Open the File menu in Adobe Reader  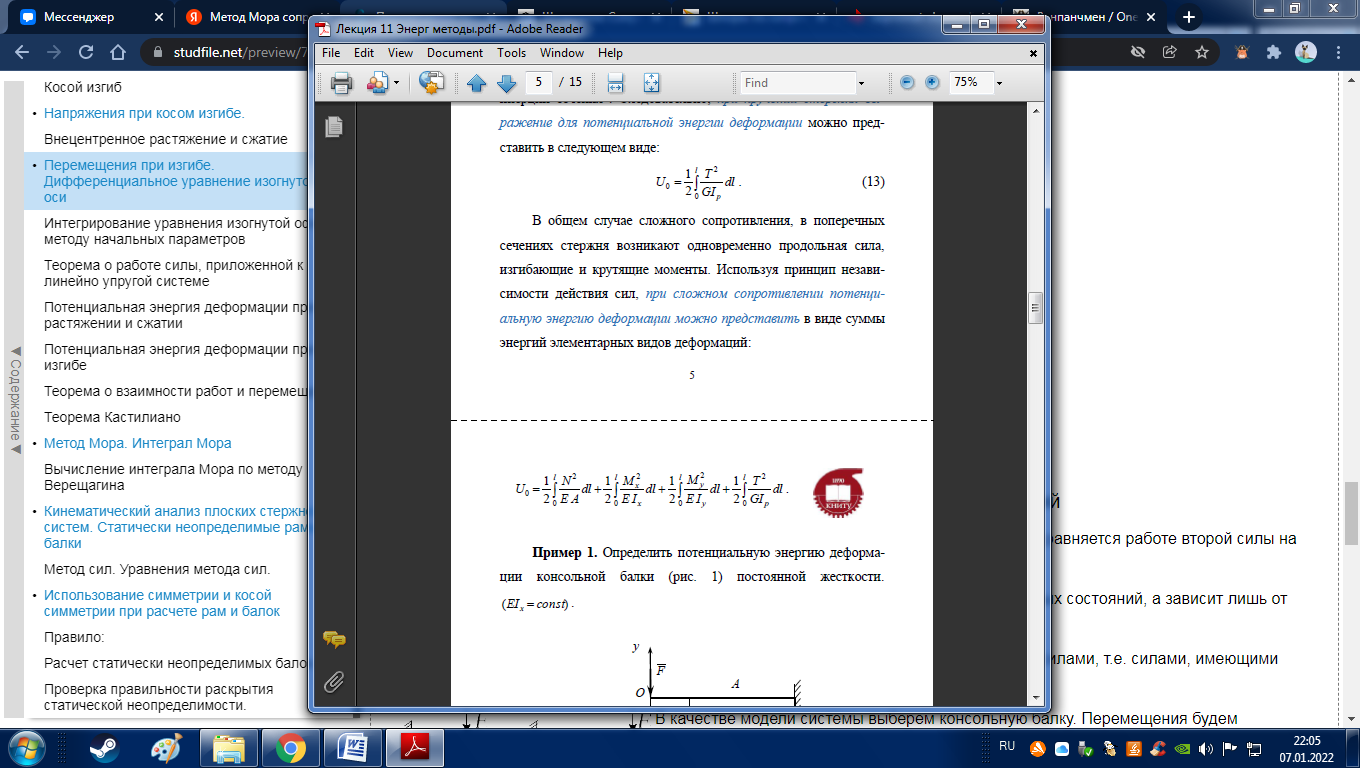pos(331,53)
